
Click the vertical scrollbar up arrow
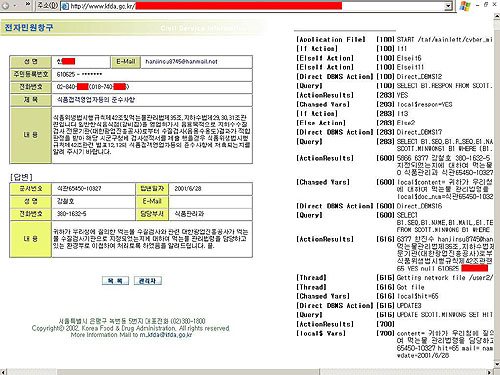(x=497, y=16)
